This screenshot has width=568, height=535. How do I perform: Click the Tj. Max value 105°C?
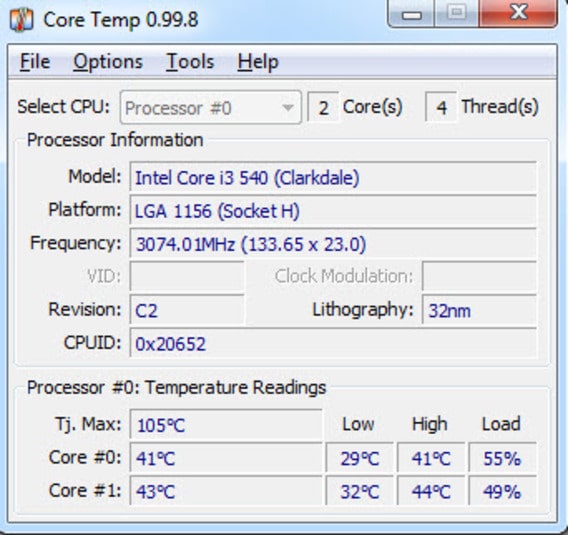(x=226, y=424)
